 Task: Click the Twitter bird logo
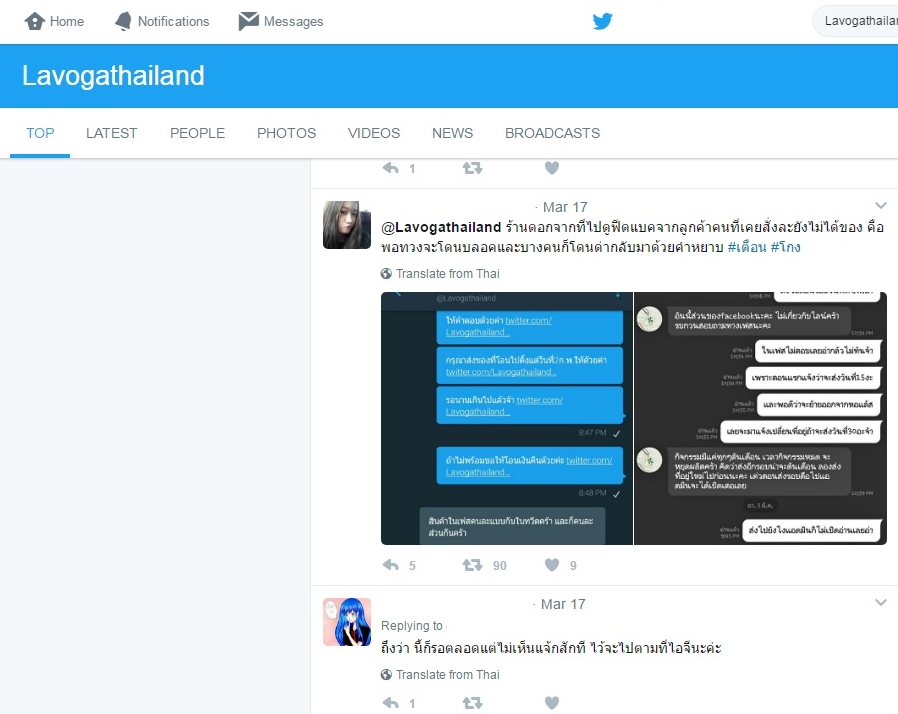(x=602, y=21)
